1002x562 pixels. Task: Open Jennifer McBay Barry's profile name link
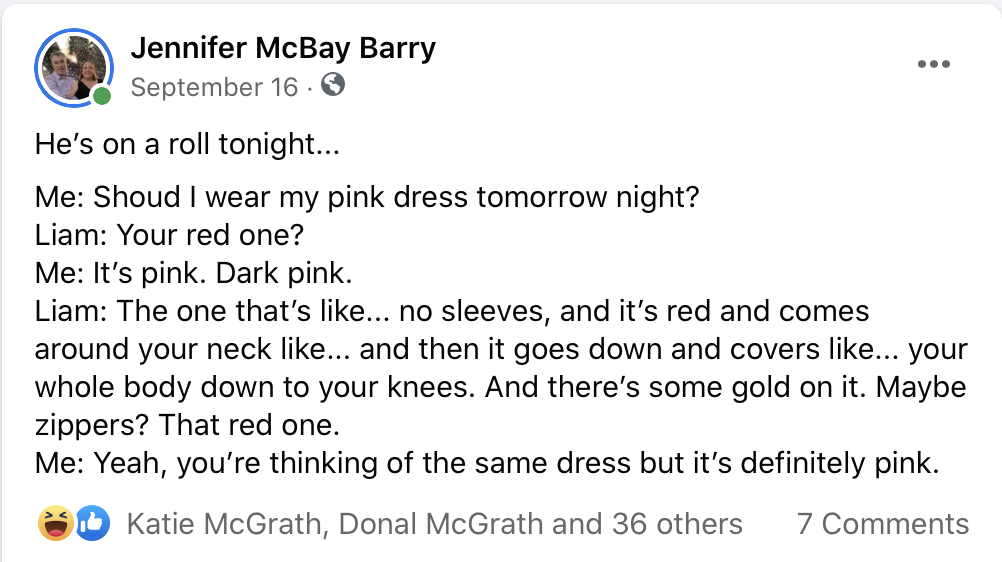(283, 48)
